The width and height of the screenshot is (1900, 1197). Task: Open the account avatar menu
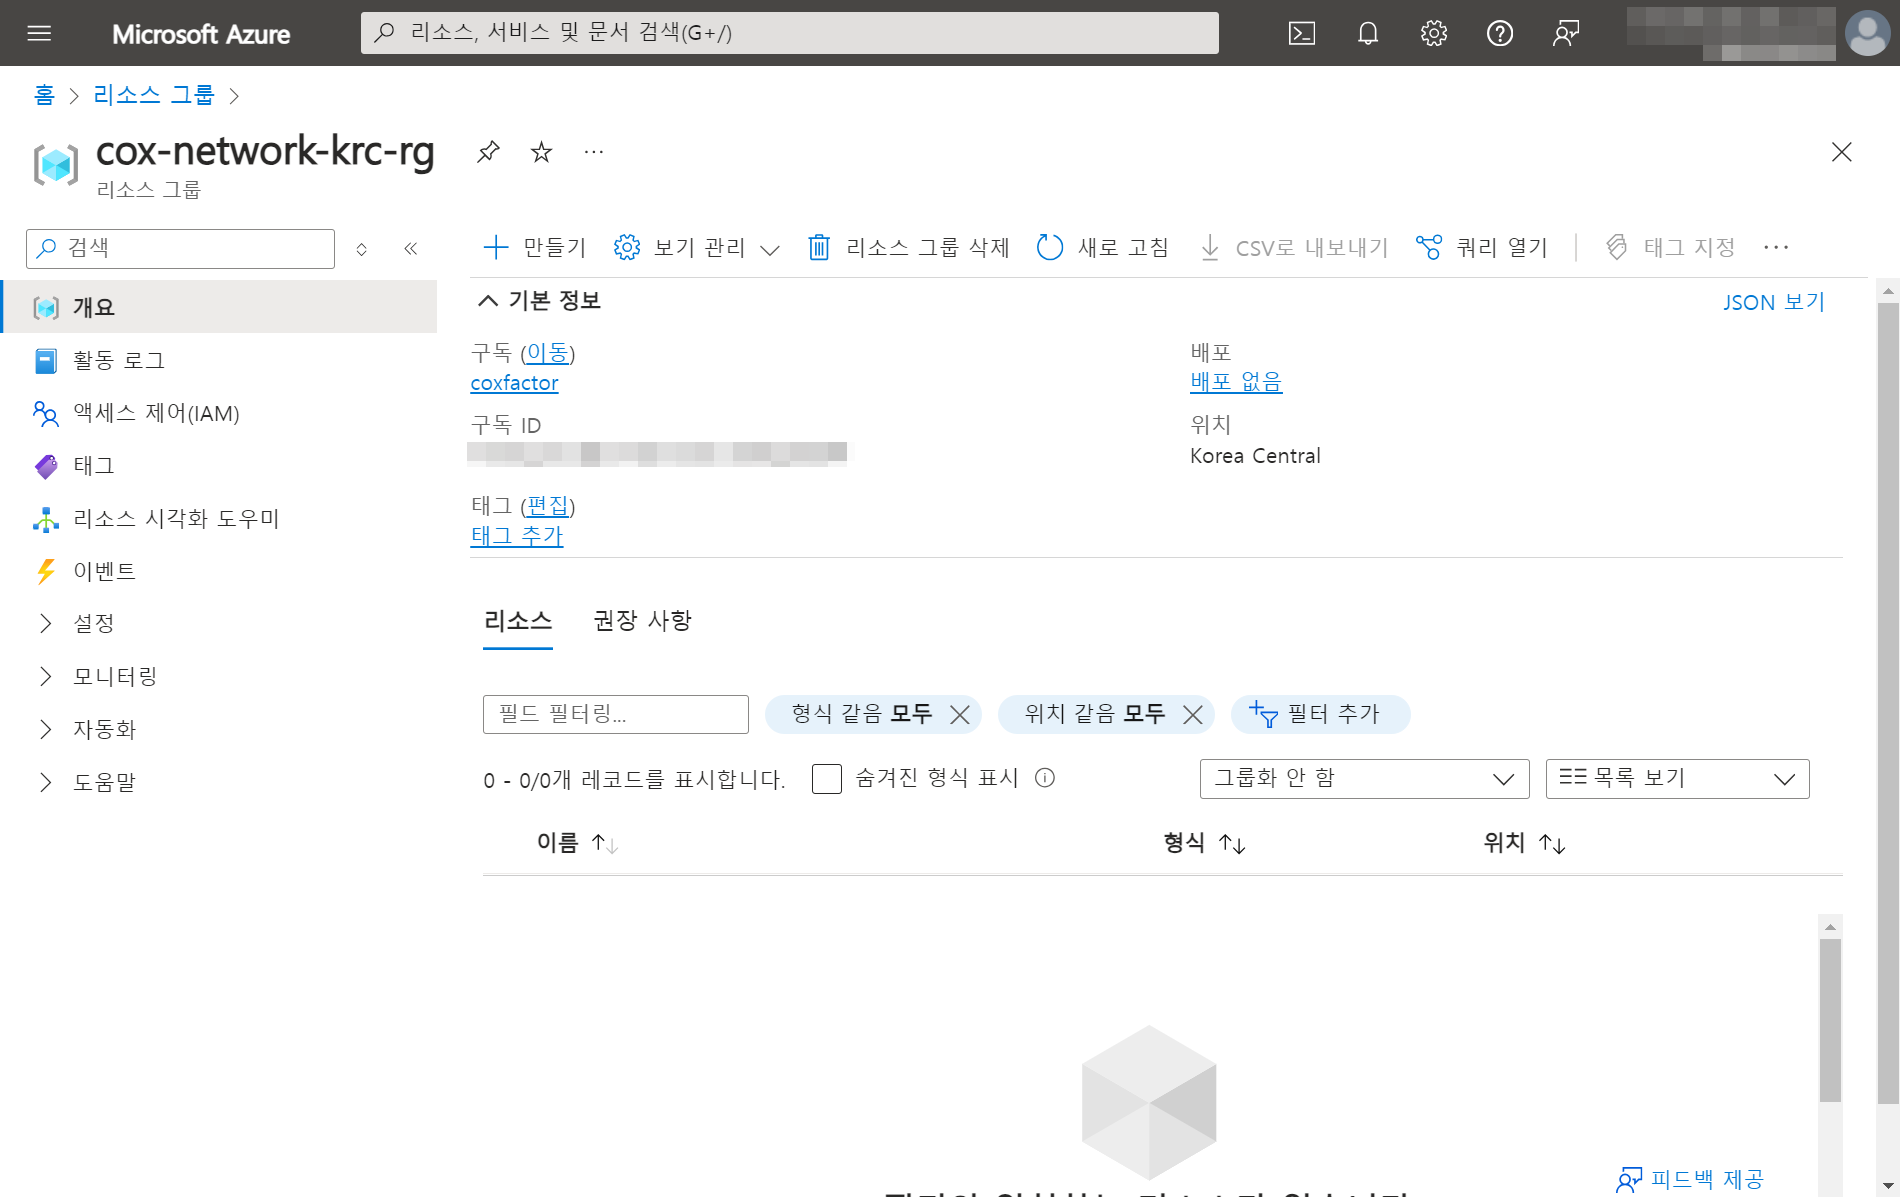tap(1867, 33)
